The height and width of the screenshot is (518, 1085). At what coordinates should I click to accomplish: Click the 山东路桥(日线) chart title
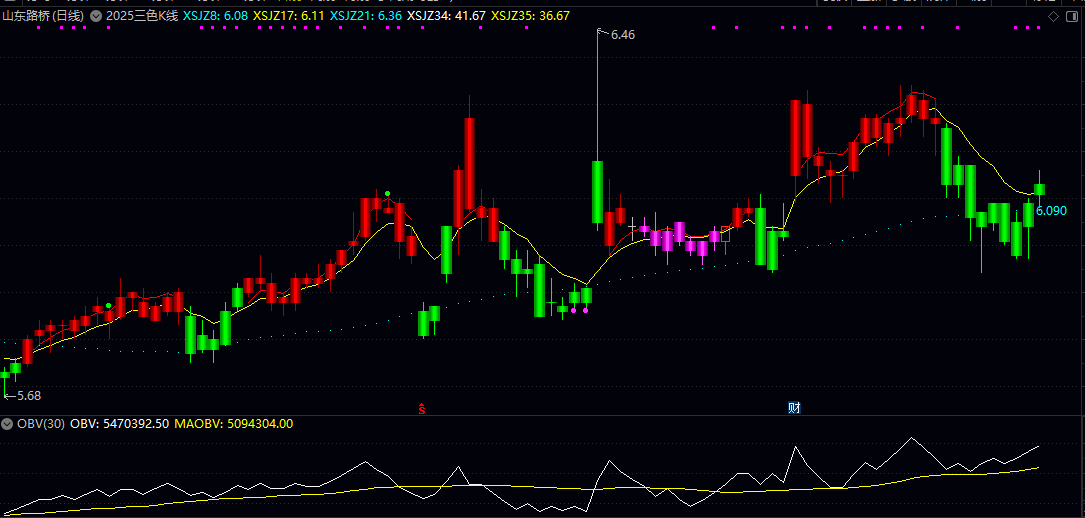click(x=44, y=15)
